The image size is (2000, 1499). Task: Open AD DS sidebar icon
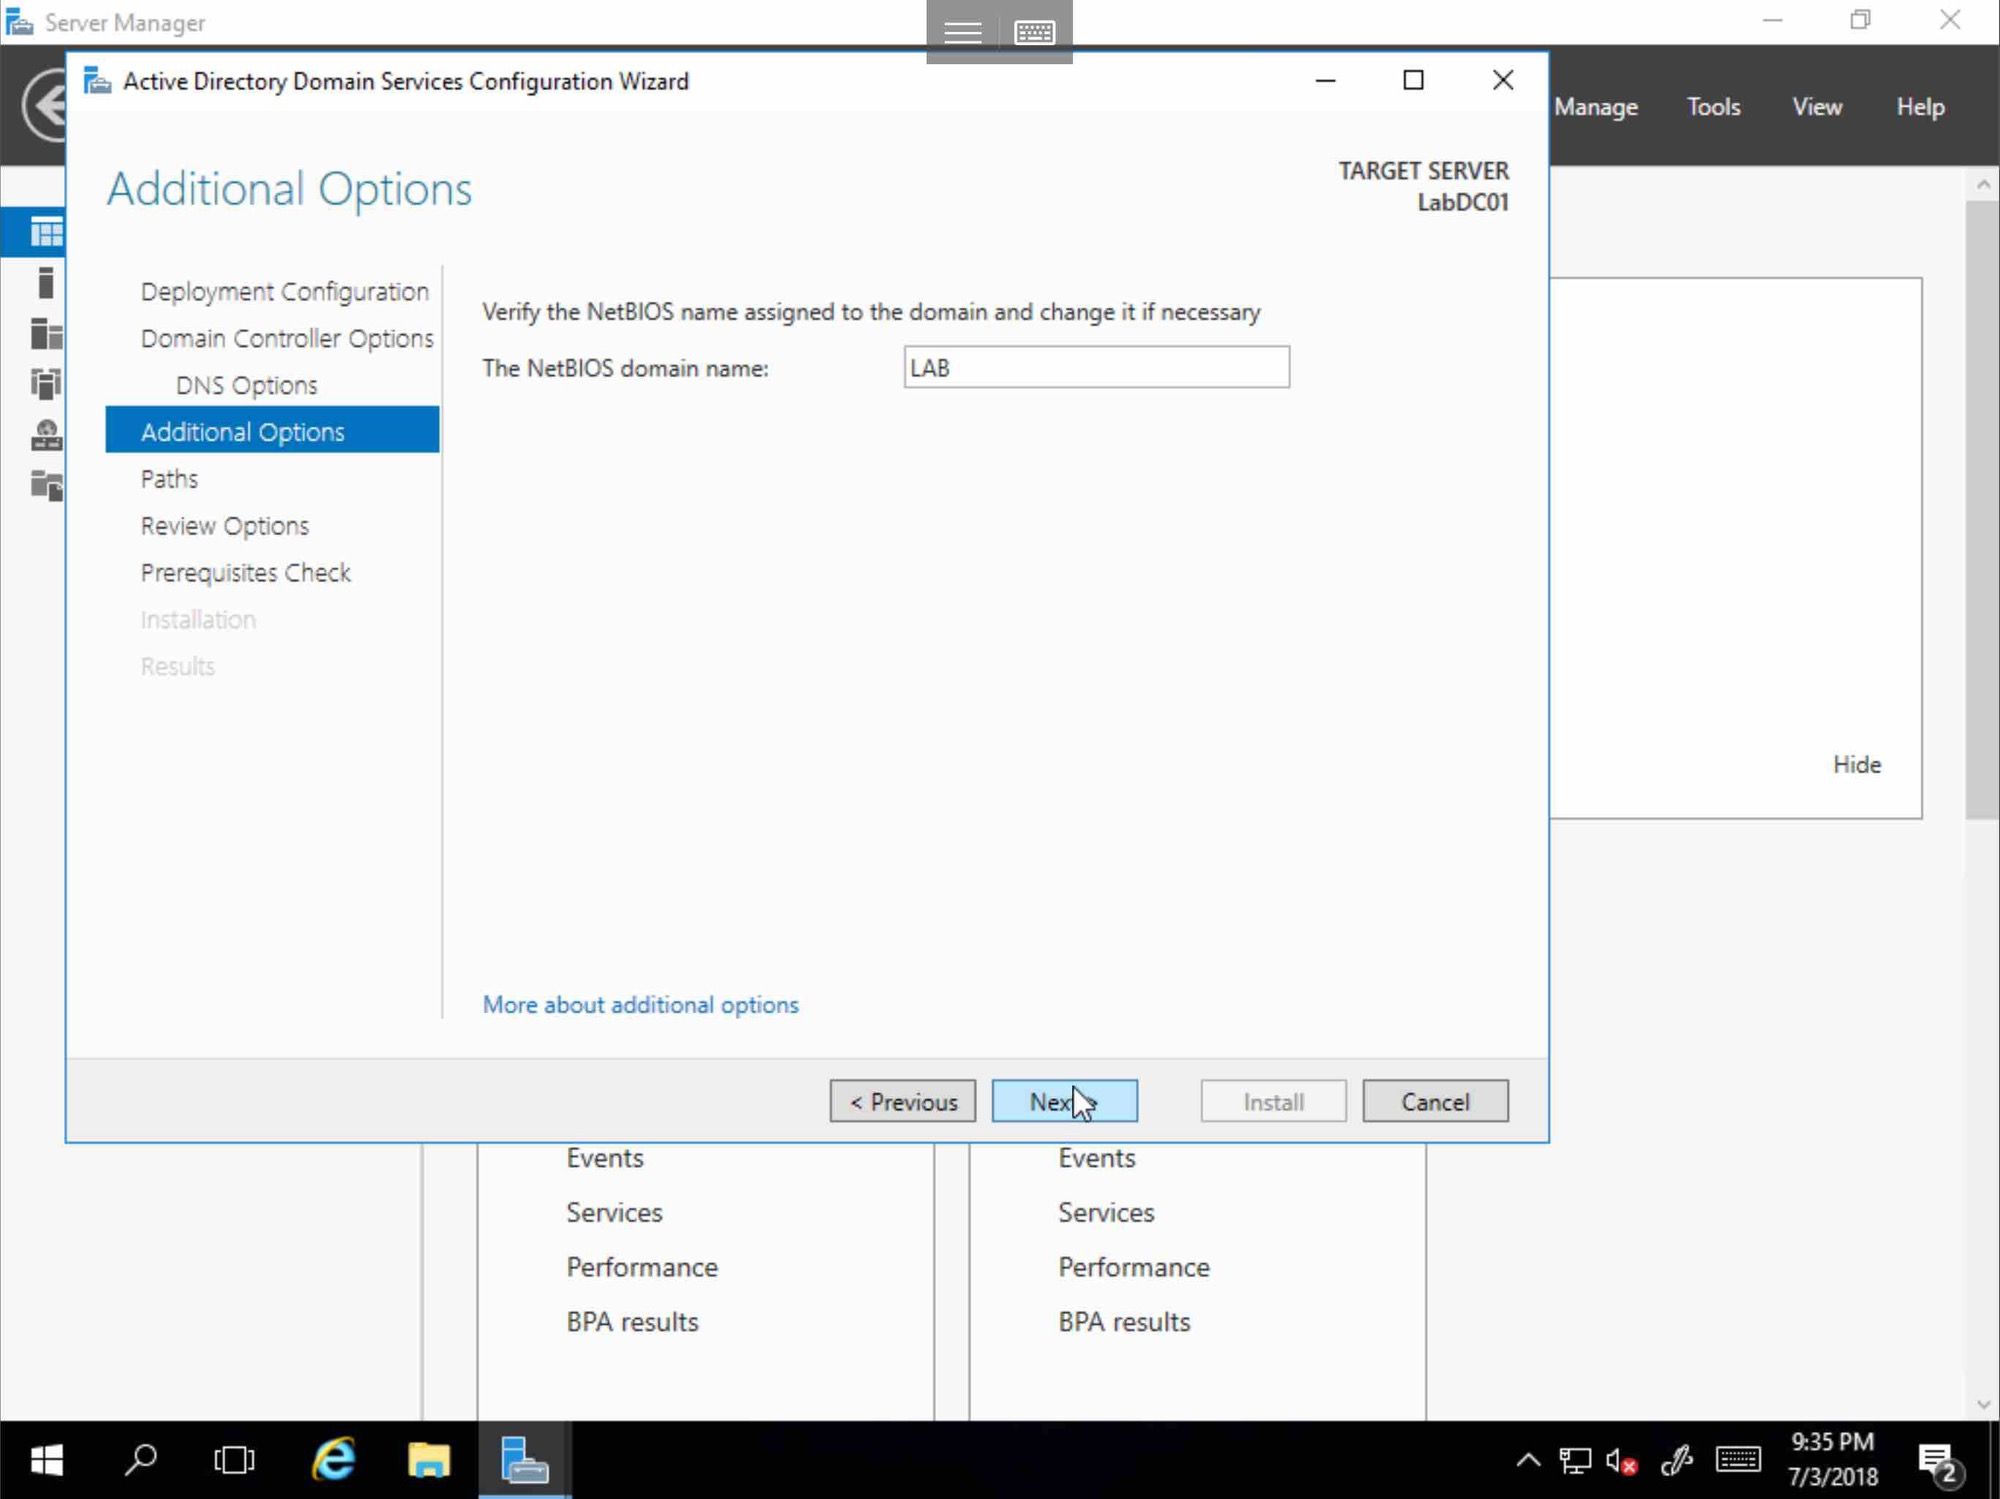46,384
